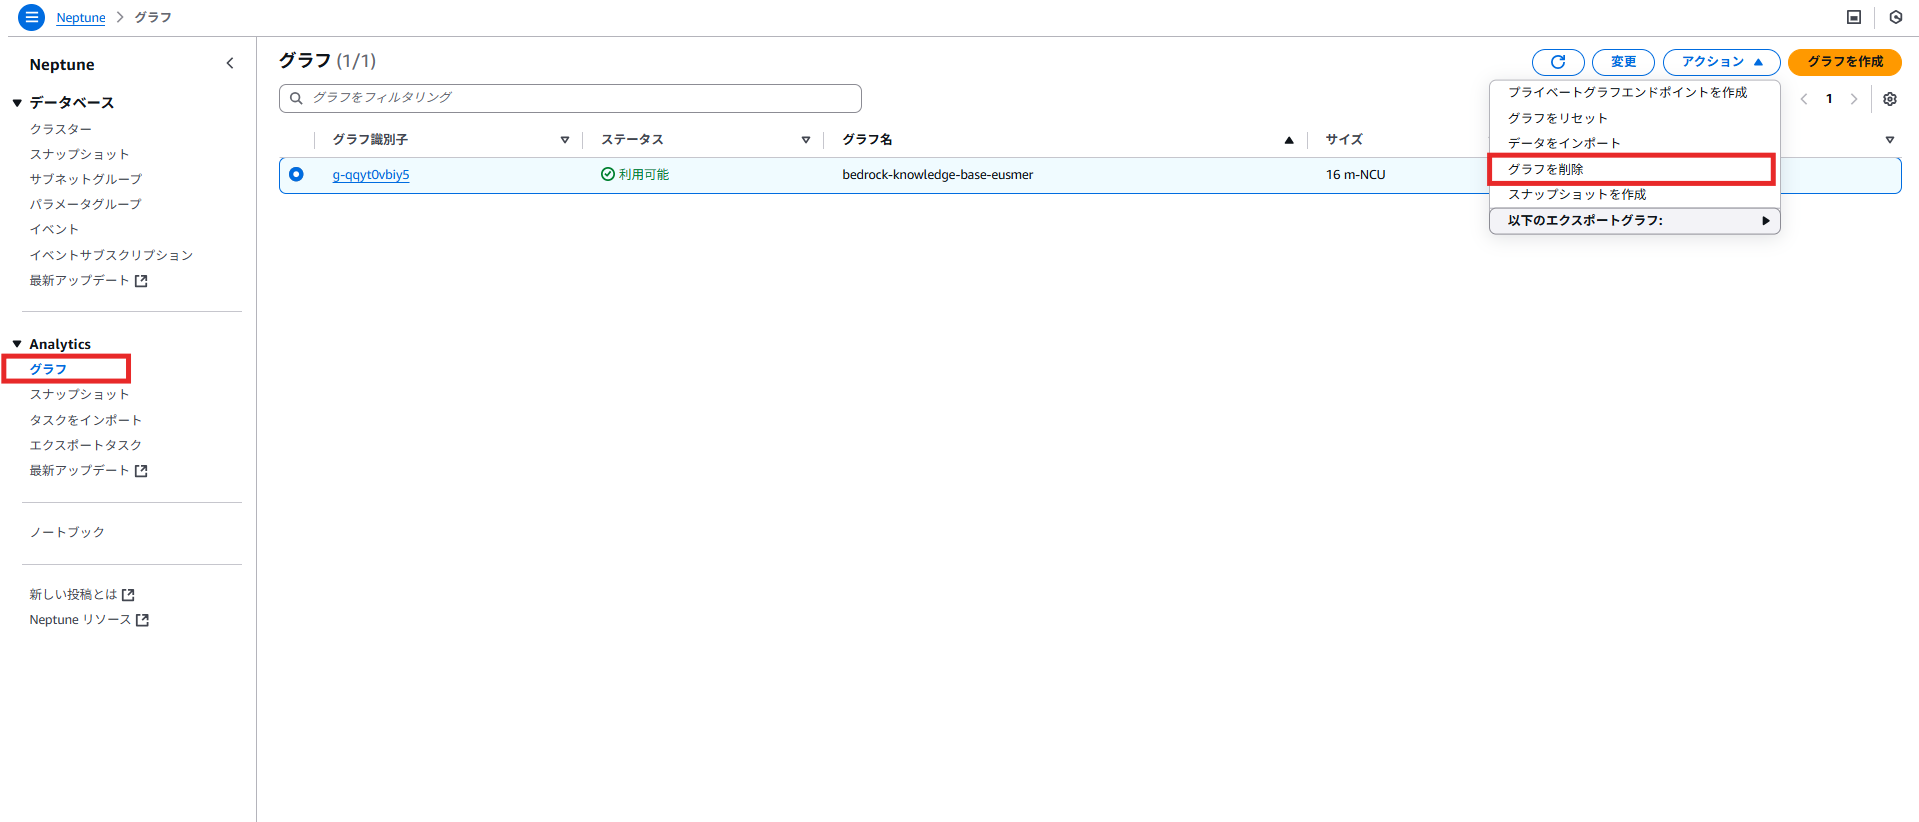Open the g-qqyt0vbiy5 graph link
Viewport: 1919px width, 822px height.
pos(371,174)
